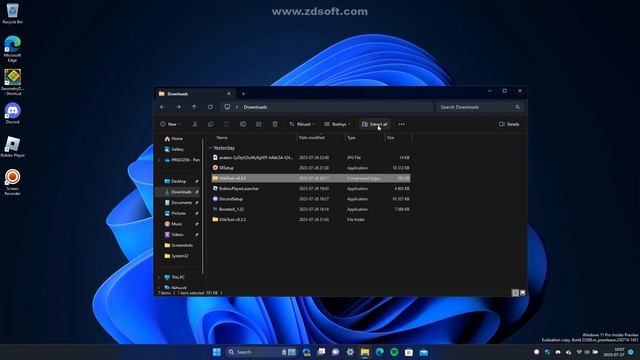Select Geometry Dash shortcut on desktop
Viewport: 640px width, 360px height.
click(12, 82)
